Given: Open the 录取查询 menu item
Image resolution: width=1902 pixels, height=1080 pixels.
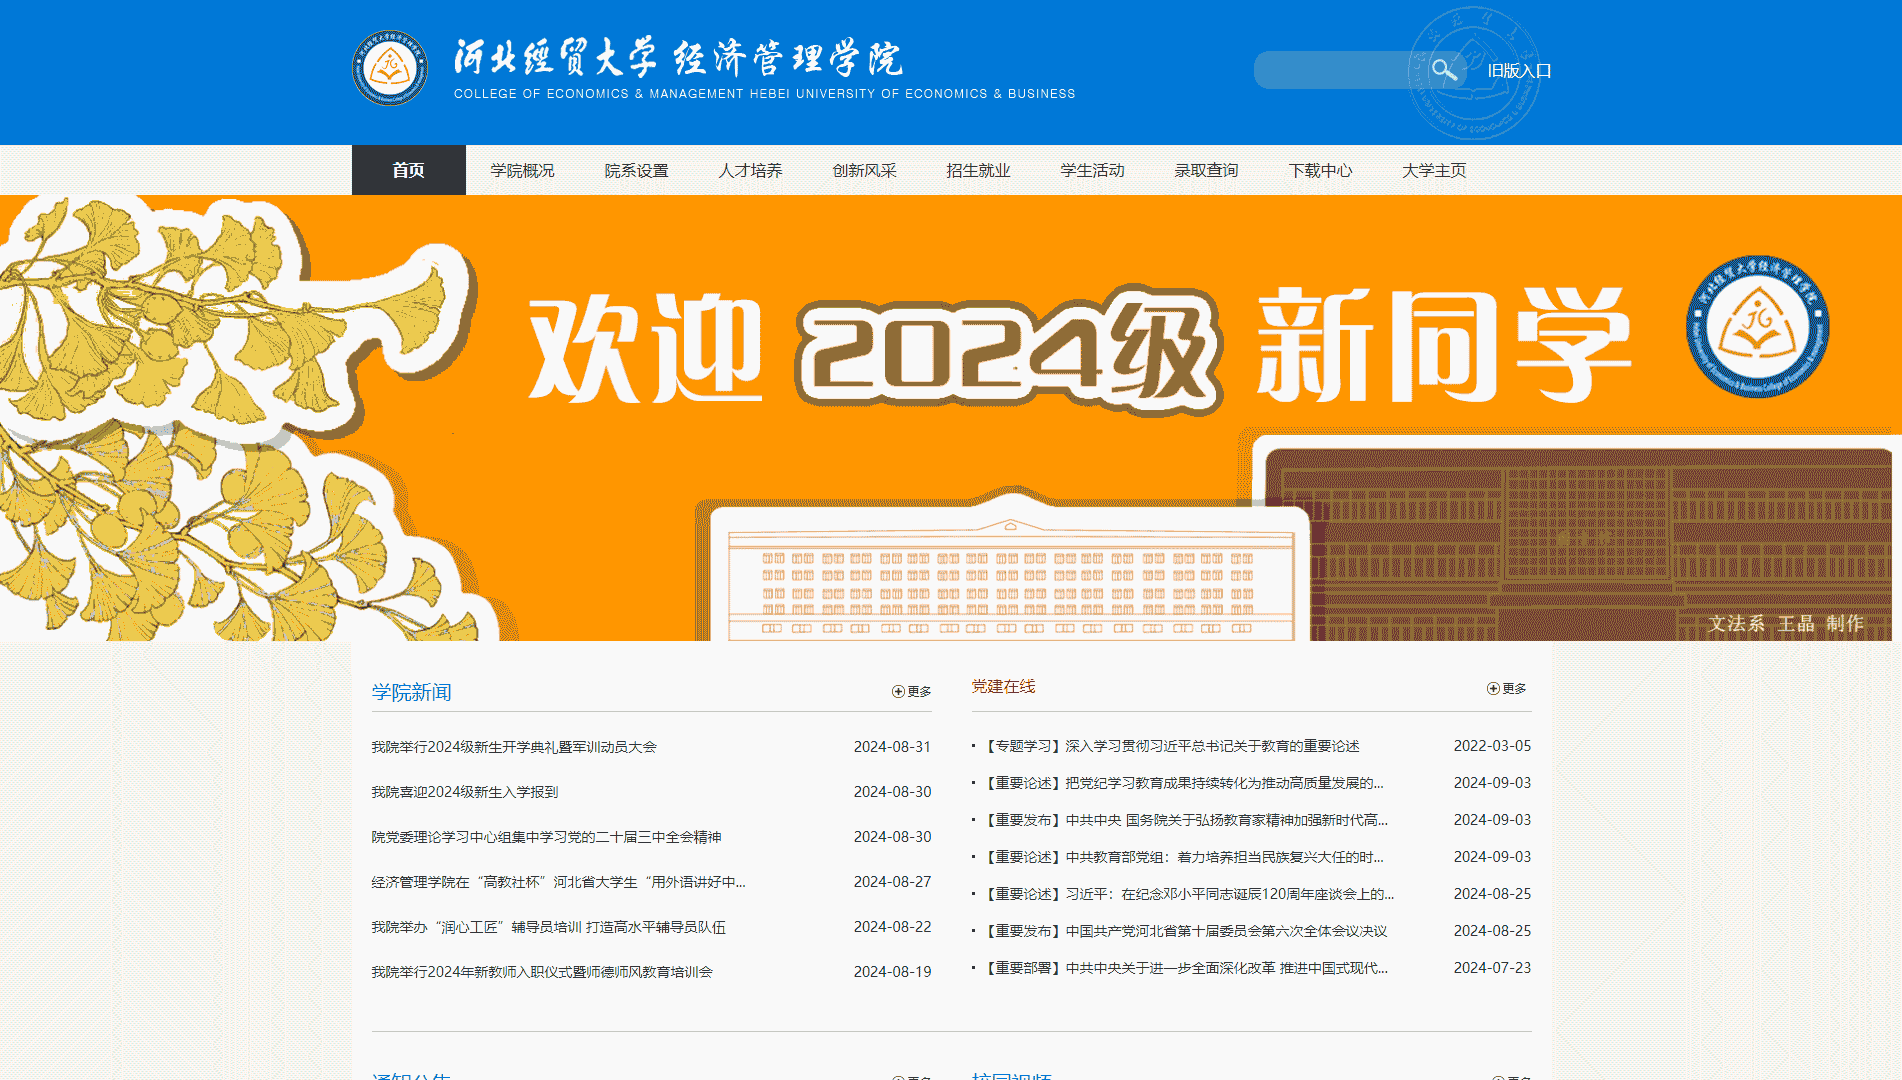Looking at the screenshot, I should pyautogui.click(x=1206, y=171).
